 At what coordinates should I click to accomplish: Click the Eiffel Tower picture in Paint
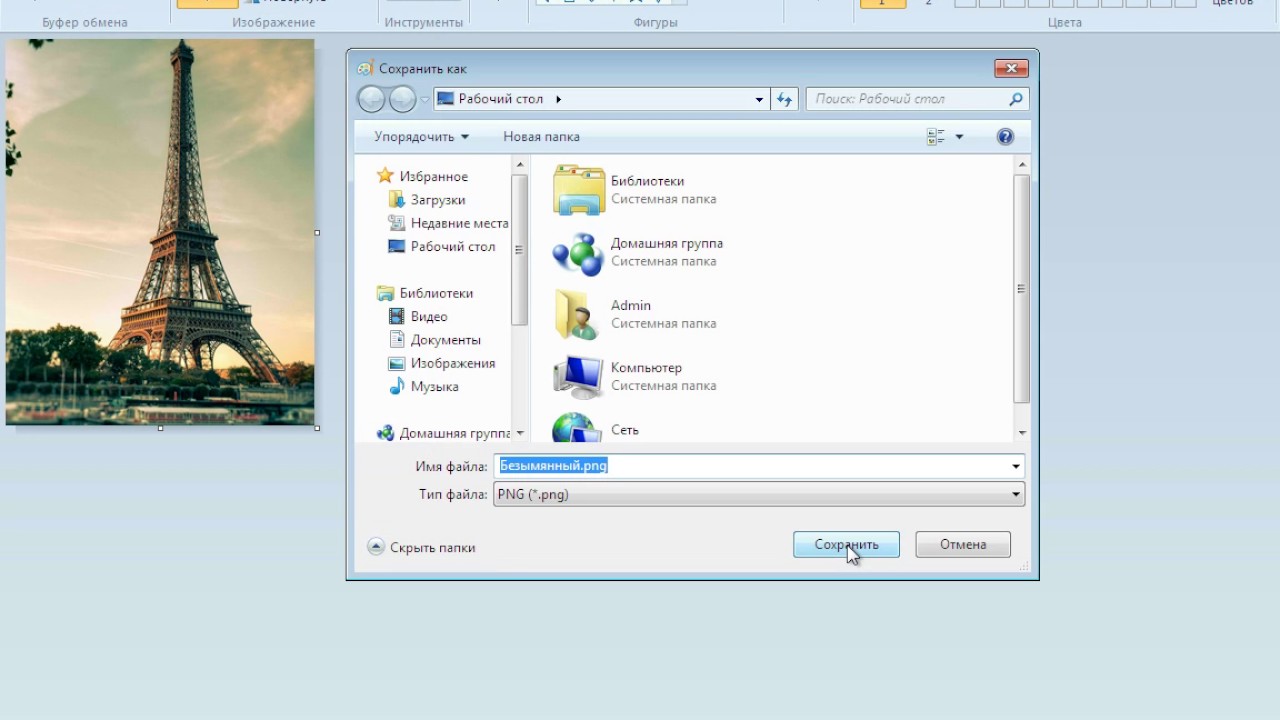tap(160, 232)
